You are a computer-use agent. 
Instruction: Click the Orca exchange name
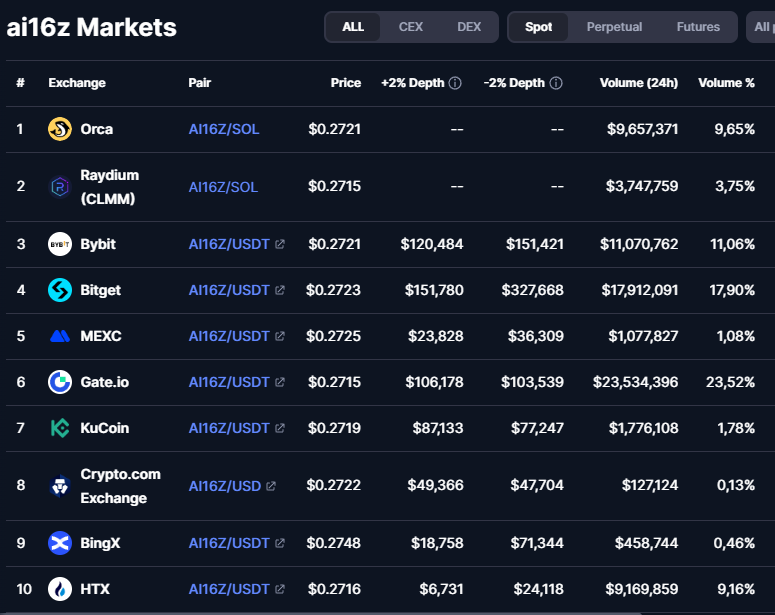[97, 129]
